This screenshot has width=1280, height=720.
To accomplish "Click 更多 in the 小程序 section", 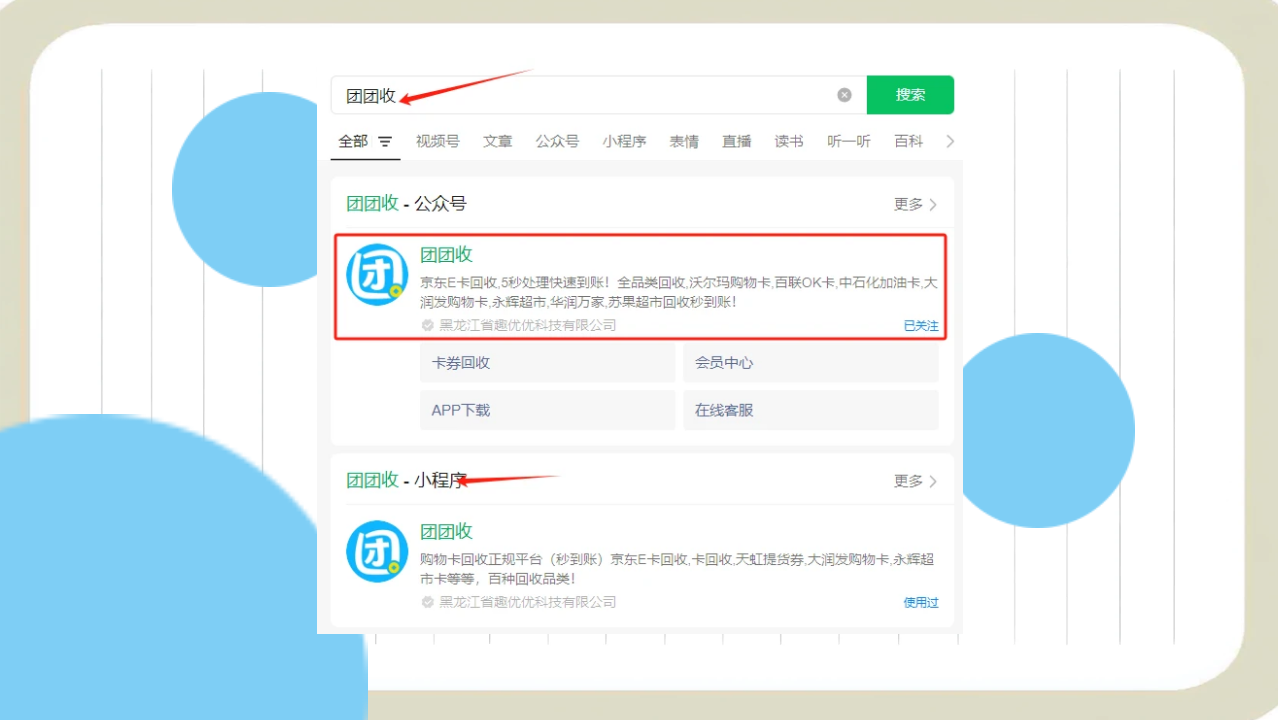I will [915, 481].
